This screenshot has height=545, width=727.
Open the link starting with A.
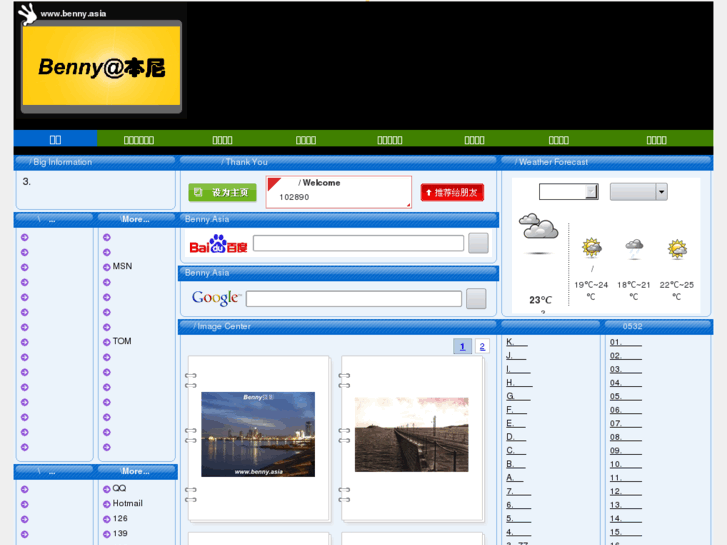[x=515, y=477]
